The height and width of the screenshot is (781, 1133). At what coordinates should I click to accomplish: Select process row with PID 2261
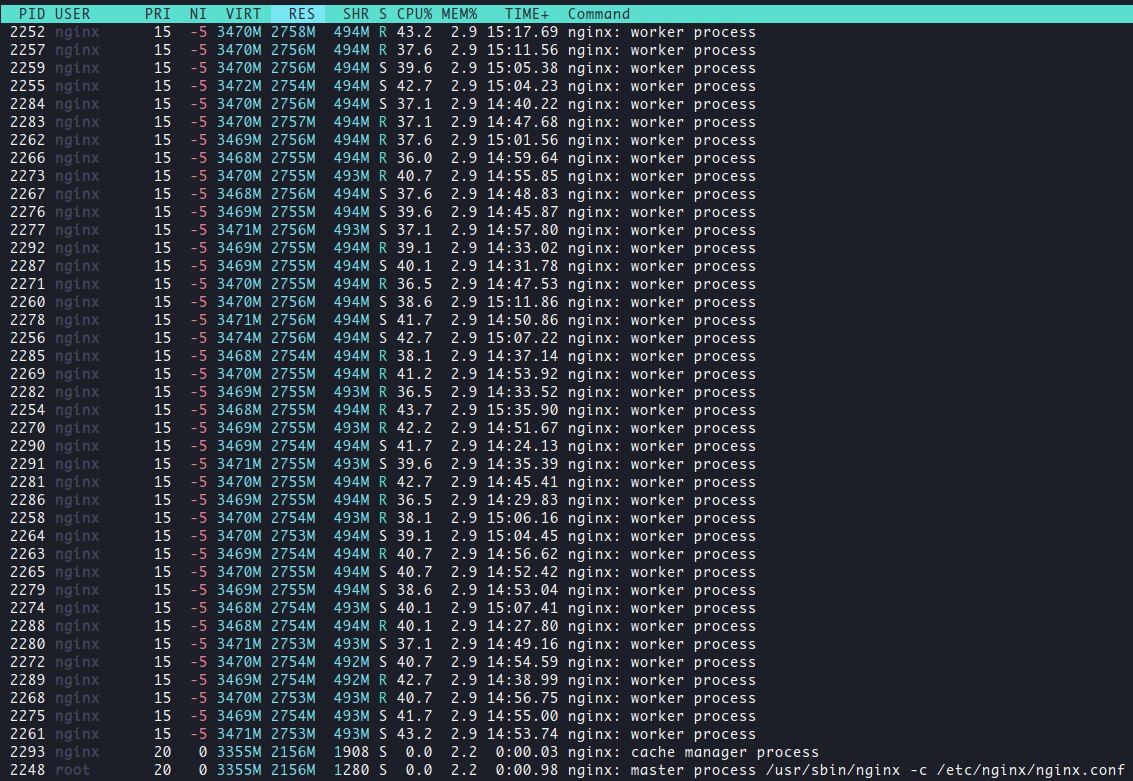pyautogui.click(x=566, y=734)
